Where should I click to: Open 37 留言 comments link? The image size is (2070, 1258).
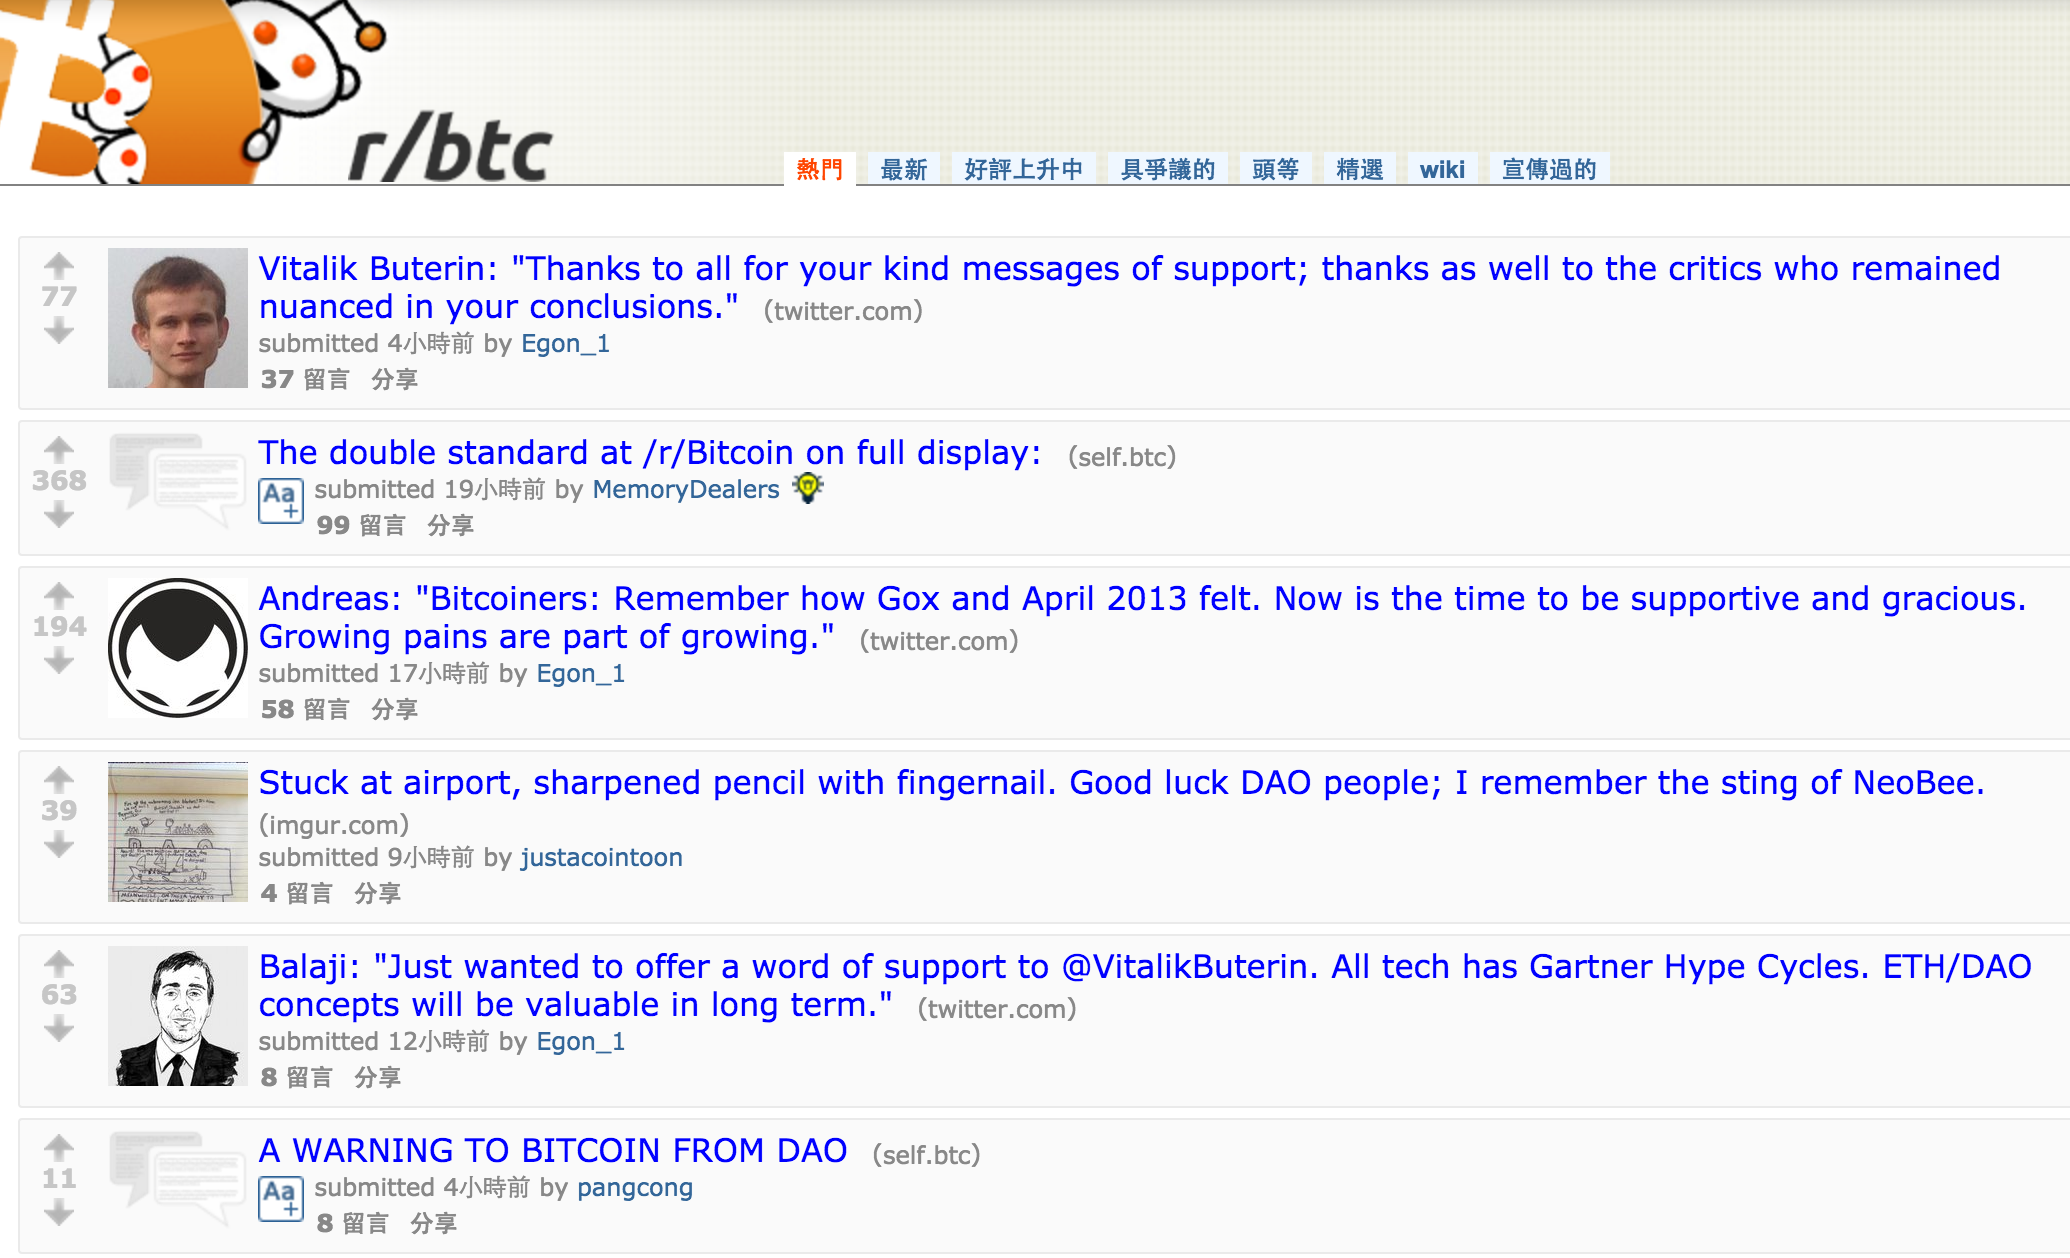click(x=305, y=379)
